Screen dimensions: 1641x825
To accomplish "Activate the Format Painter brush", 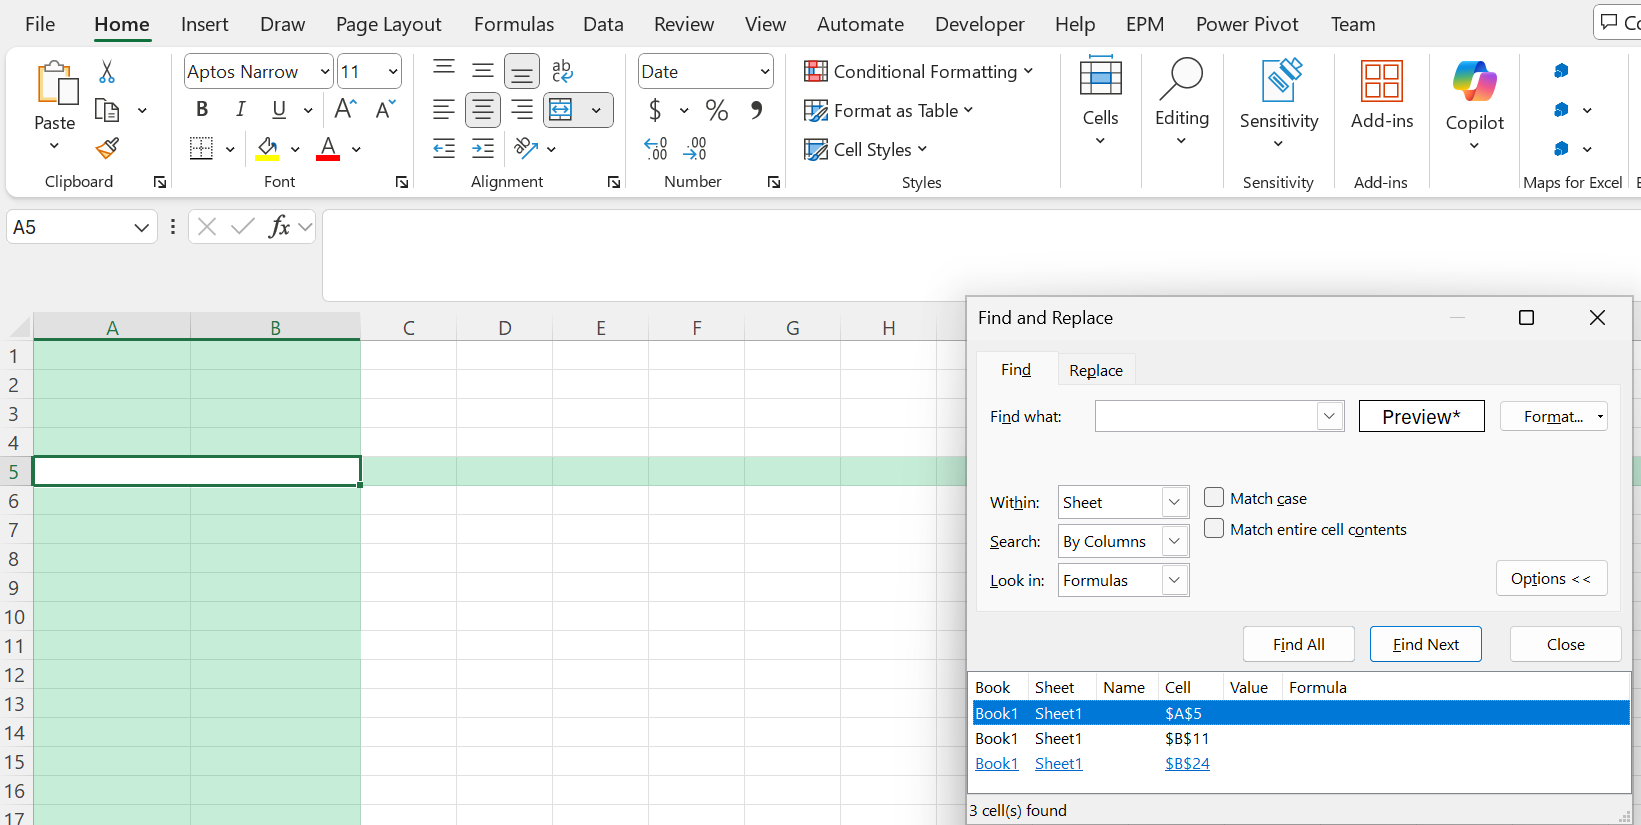I will (x=107, y=149).
